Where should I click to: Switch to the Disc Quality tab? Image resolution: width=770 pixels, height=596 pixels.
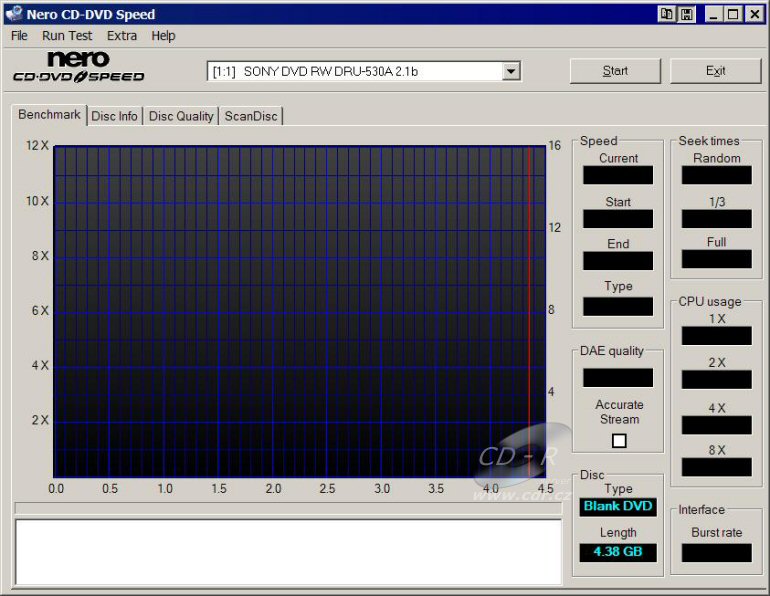pos(181,116)
